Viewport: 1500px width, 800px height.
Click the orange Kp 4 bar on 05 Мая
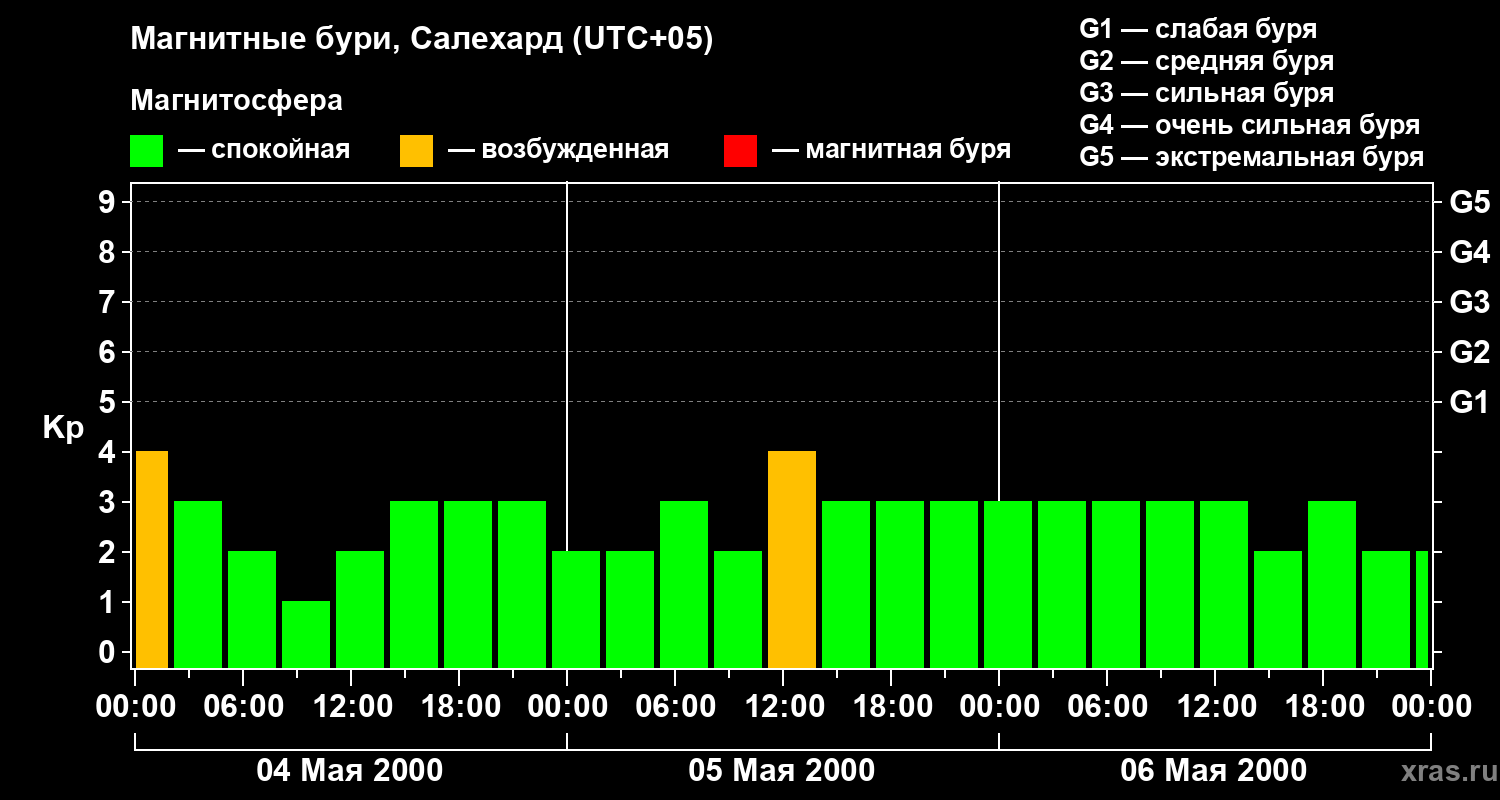(792, 560)
